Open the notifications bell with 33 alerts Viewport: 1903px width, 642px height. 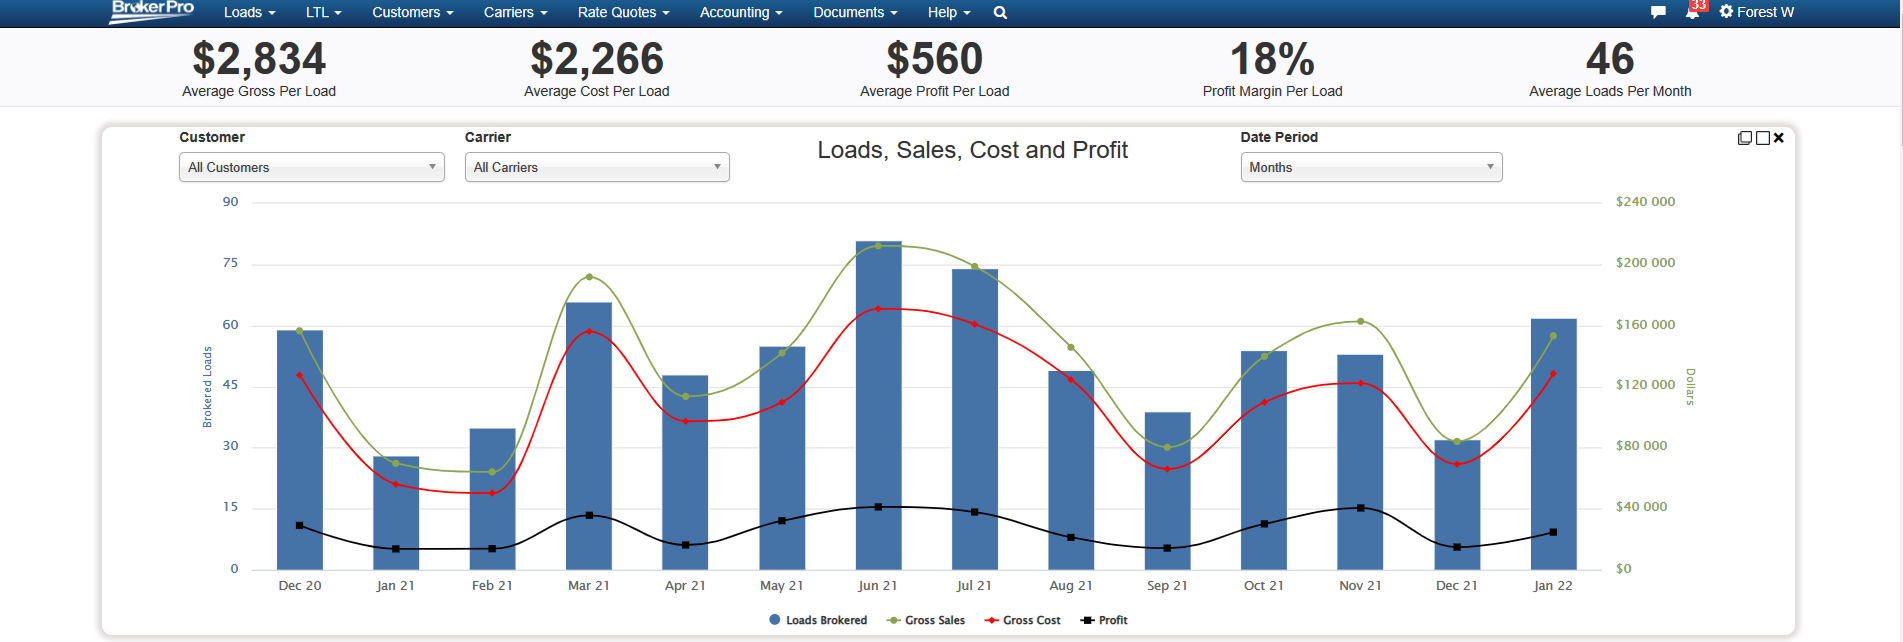(x=1692, y=13)
